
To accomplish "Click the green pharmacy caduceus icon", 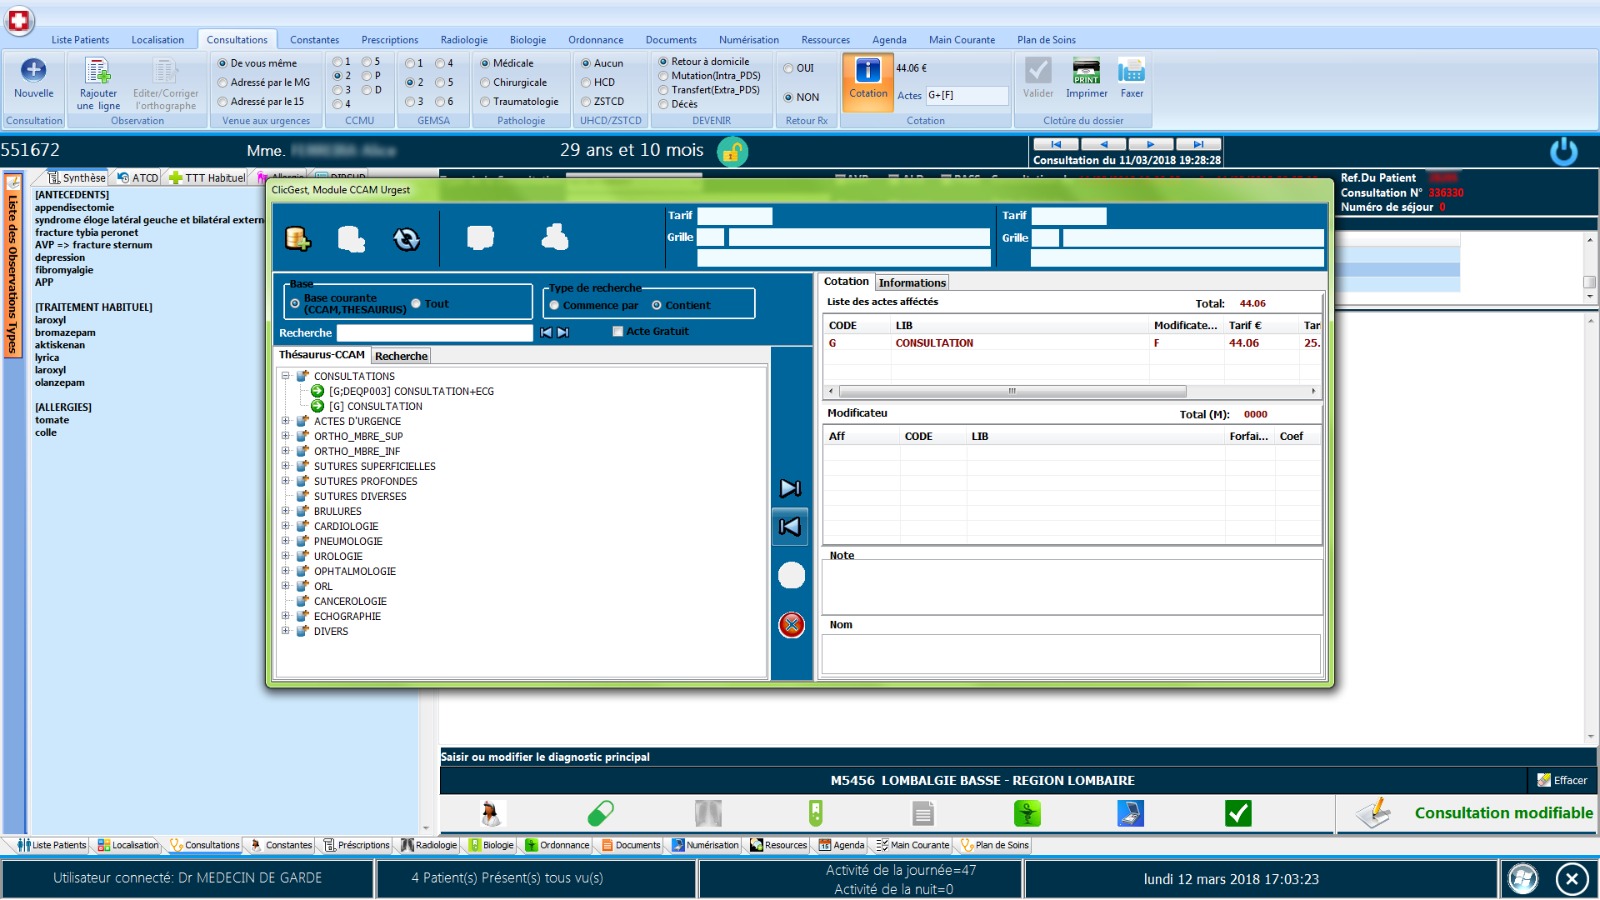I will pyautogui.click(x=1027, y=813).
